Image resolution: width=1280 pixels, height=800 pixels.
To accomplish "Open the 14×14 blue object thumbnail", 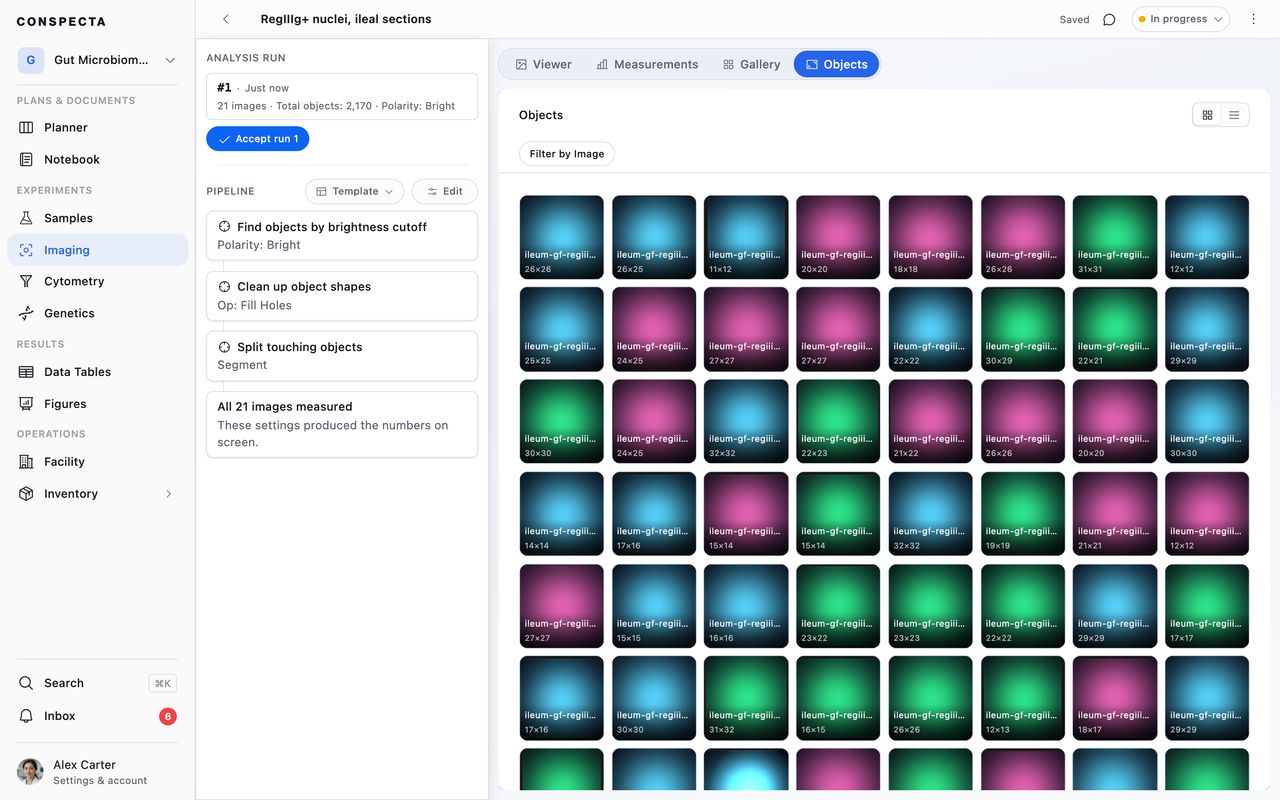I will (x=562, y=514).
